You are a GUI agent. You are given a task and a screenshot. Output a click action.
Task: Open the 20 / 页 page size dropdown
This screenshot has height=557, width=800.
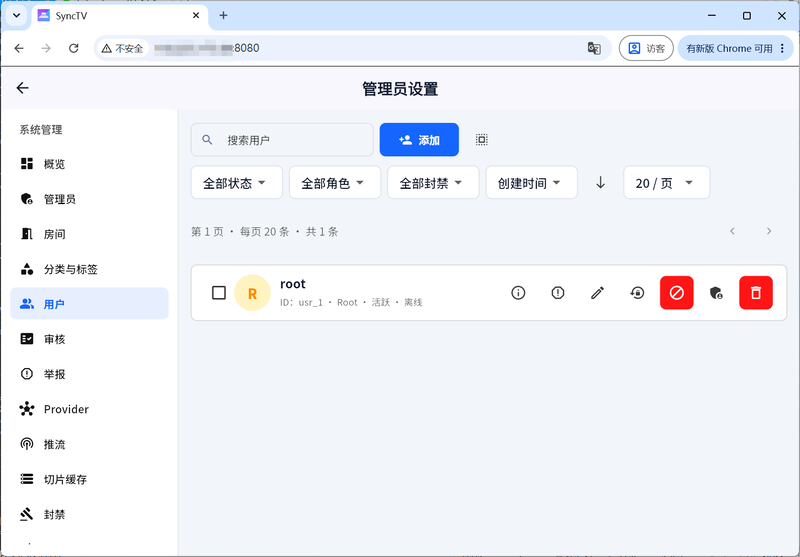coord(666,183)
